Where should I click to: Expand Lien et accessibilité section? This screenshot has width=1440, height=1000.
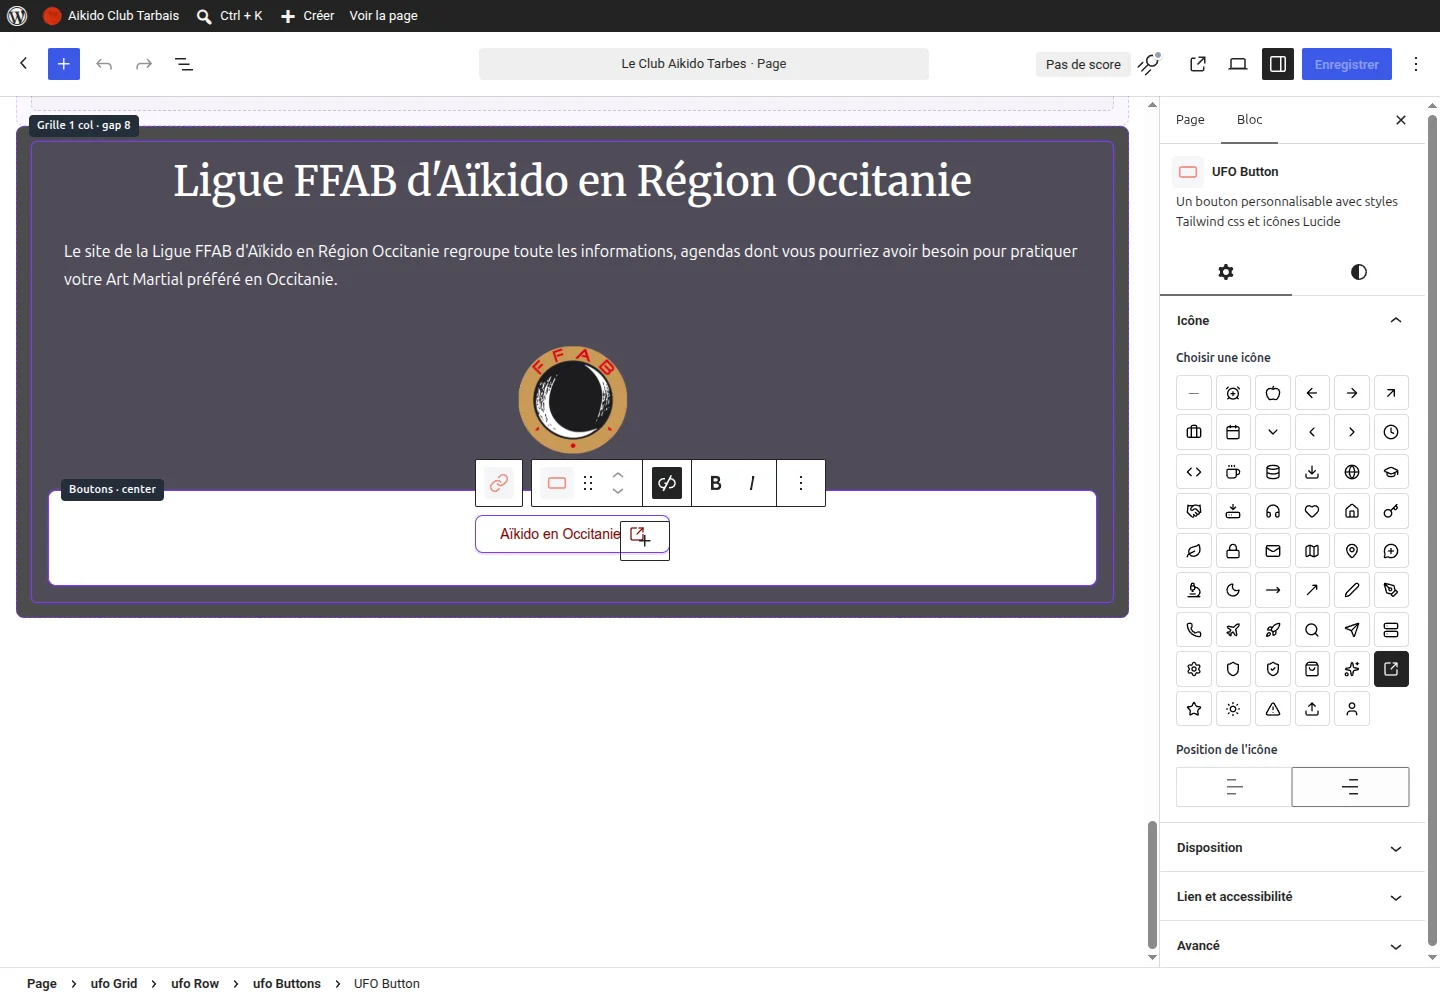(x=1292, y=897)
